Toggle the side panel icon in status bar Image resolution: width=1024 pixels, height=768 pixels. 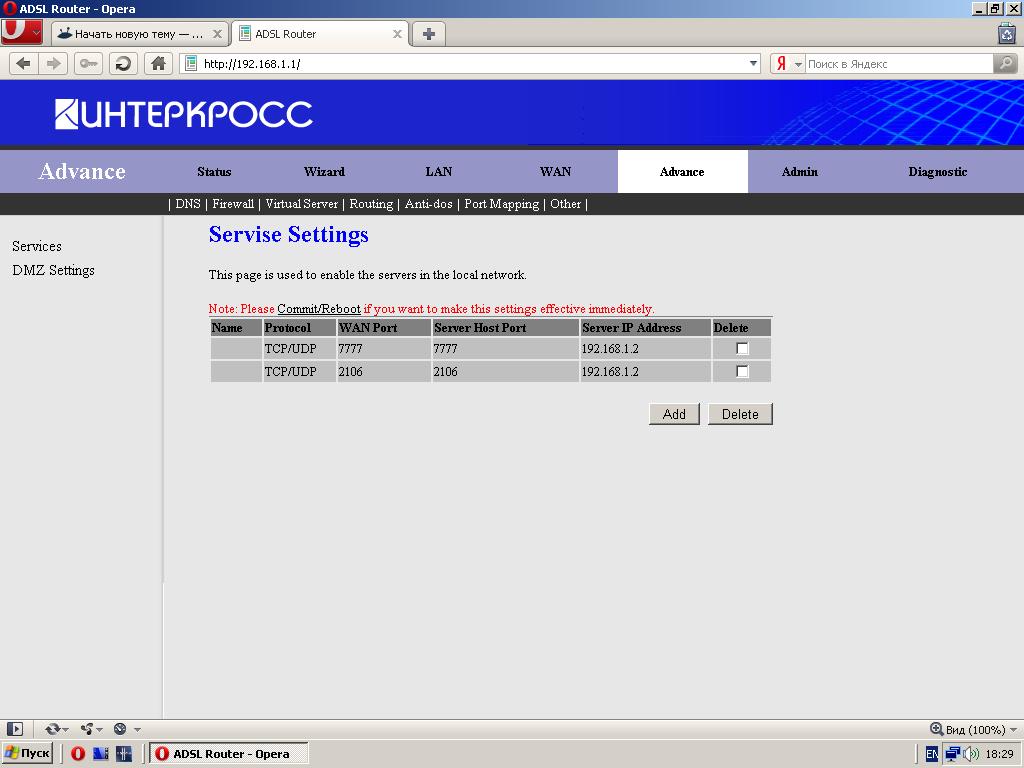pyautogui.click(x=14, y=729)
